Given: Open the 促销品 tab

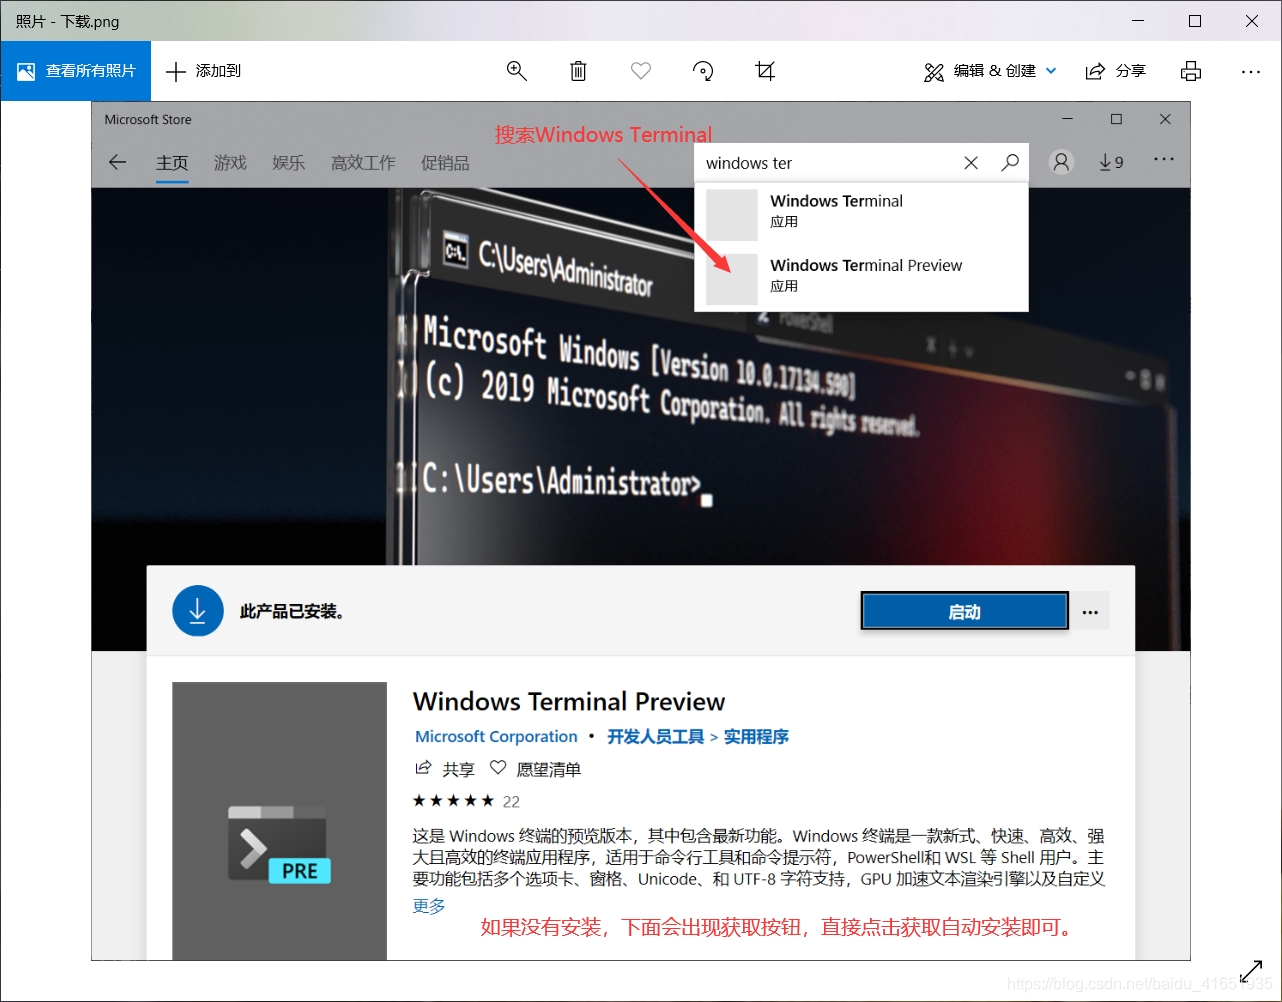Looking at the screenshot, I should [445, 163].
